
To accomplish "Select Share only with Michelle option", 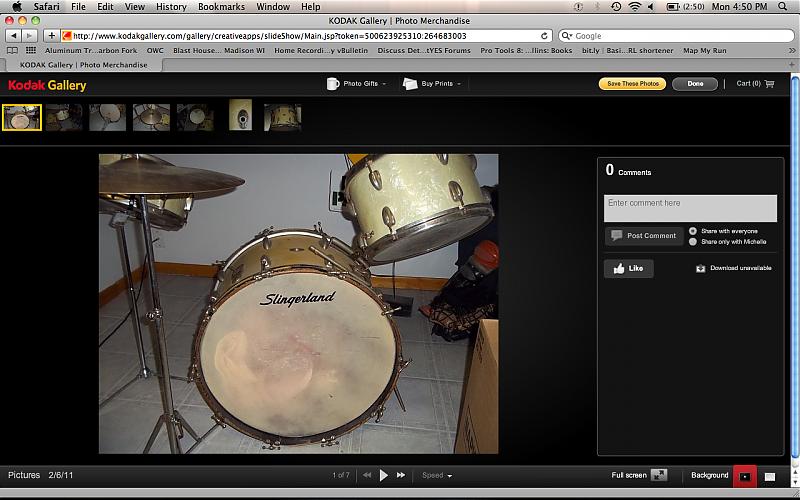I will click(693, 241).
